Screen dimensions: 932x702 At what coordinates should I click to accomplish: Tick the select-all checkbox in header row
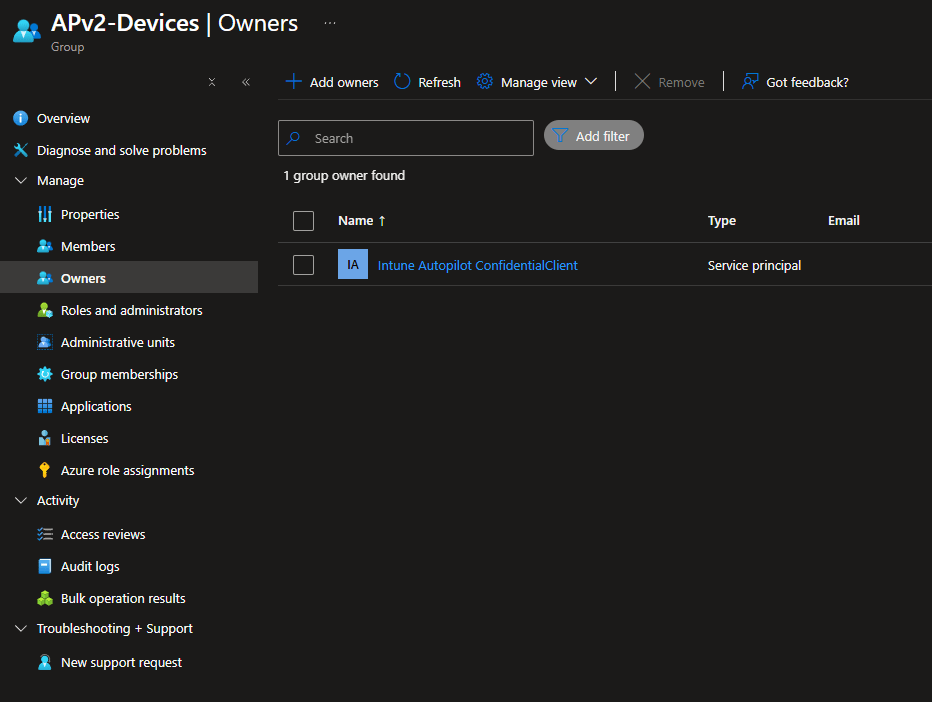pos(304,221)
